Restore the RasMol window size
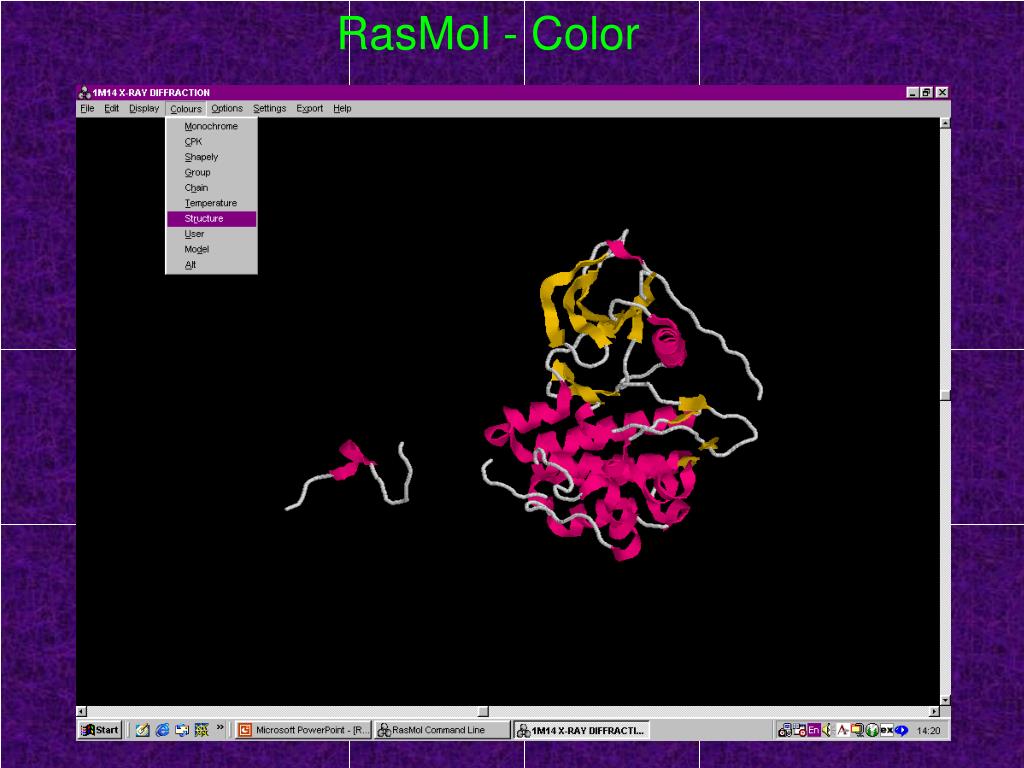Viewport: 1024px width, 768px height. 926,93
